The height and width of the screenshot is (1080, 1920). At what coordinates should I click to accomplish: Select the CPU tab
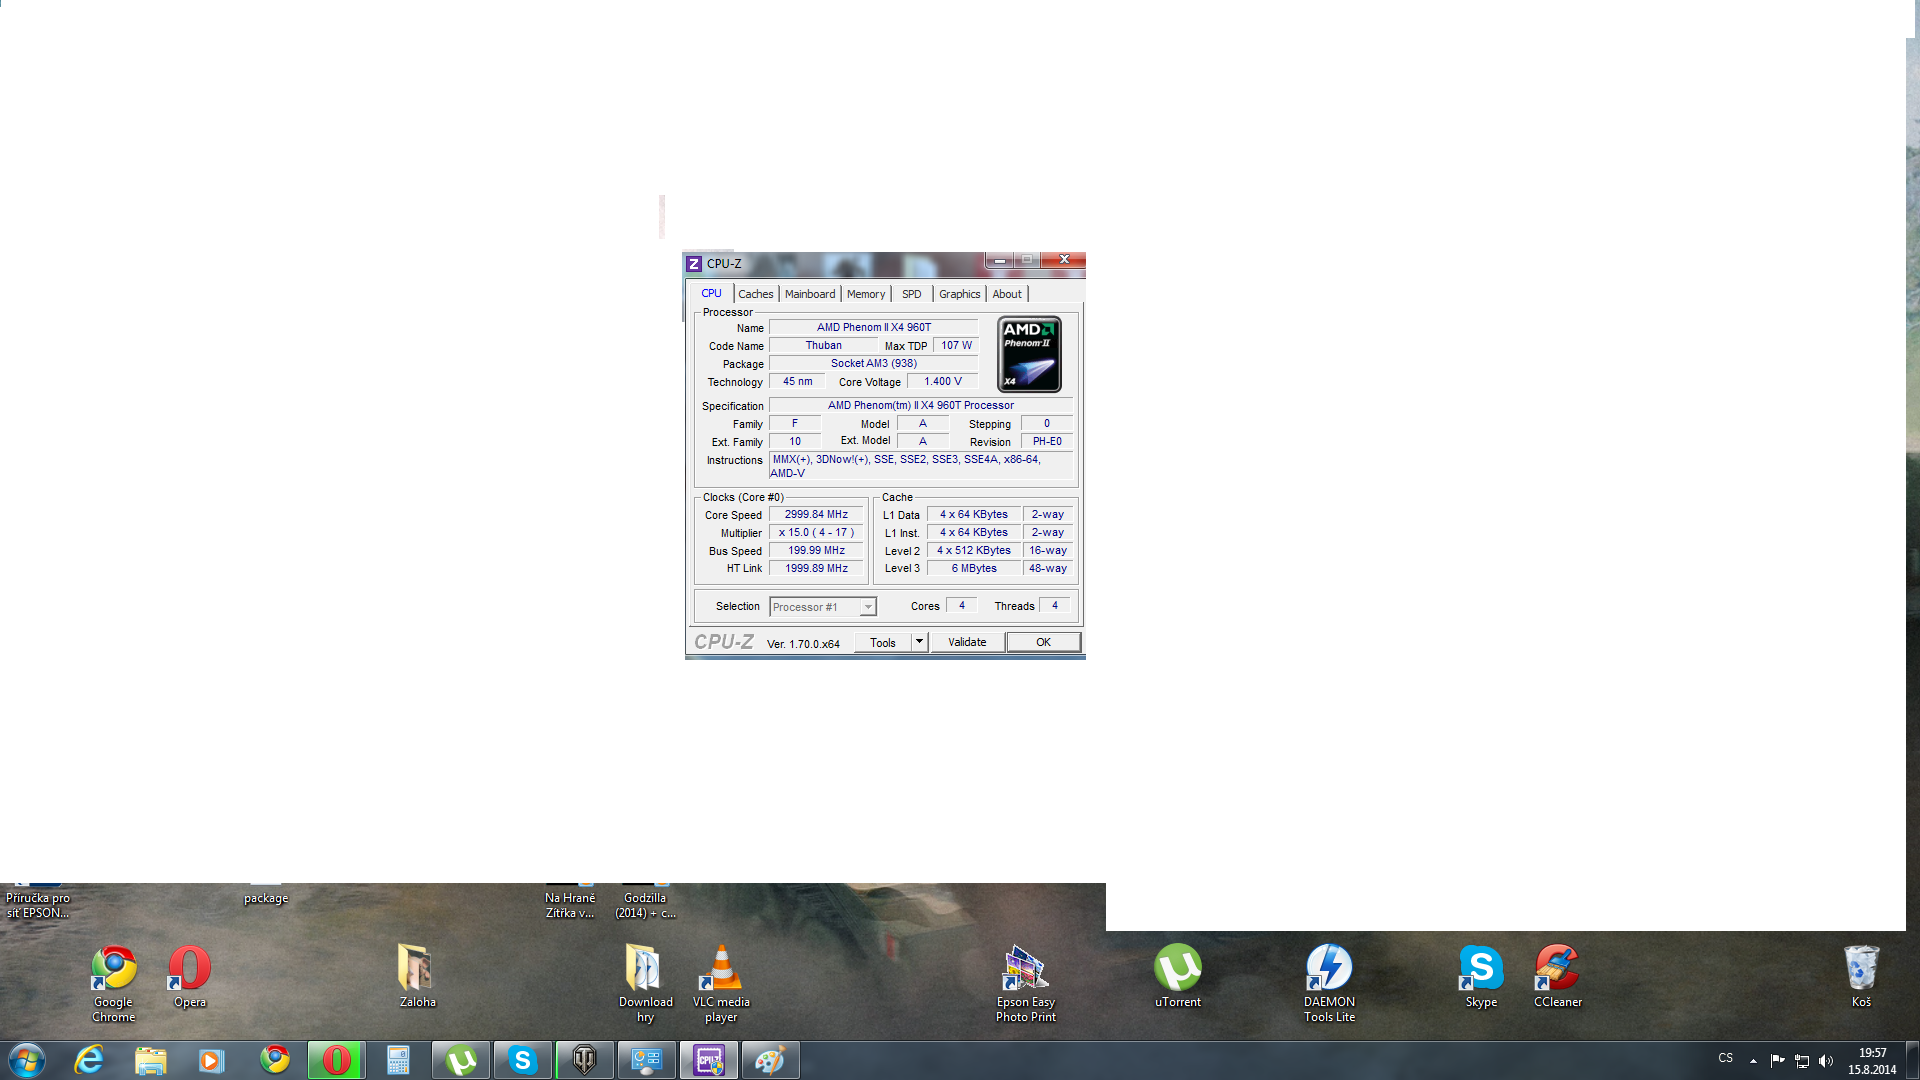pos(711,293)
